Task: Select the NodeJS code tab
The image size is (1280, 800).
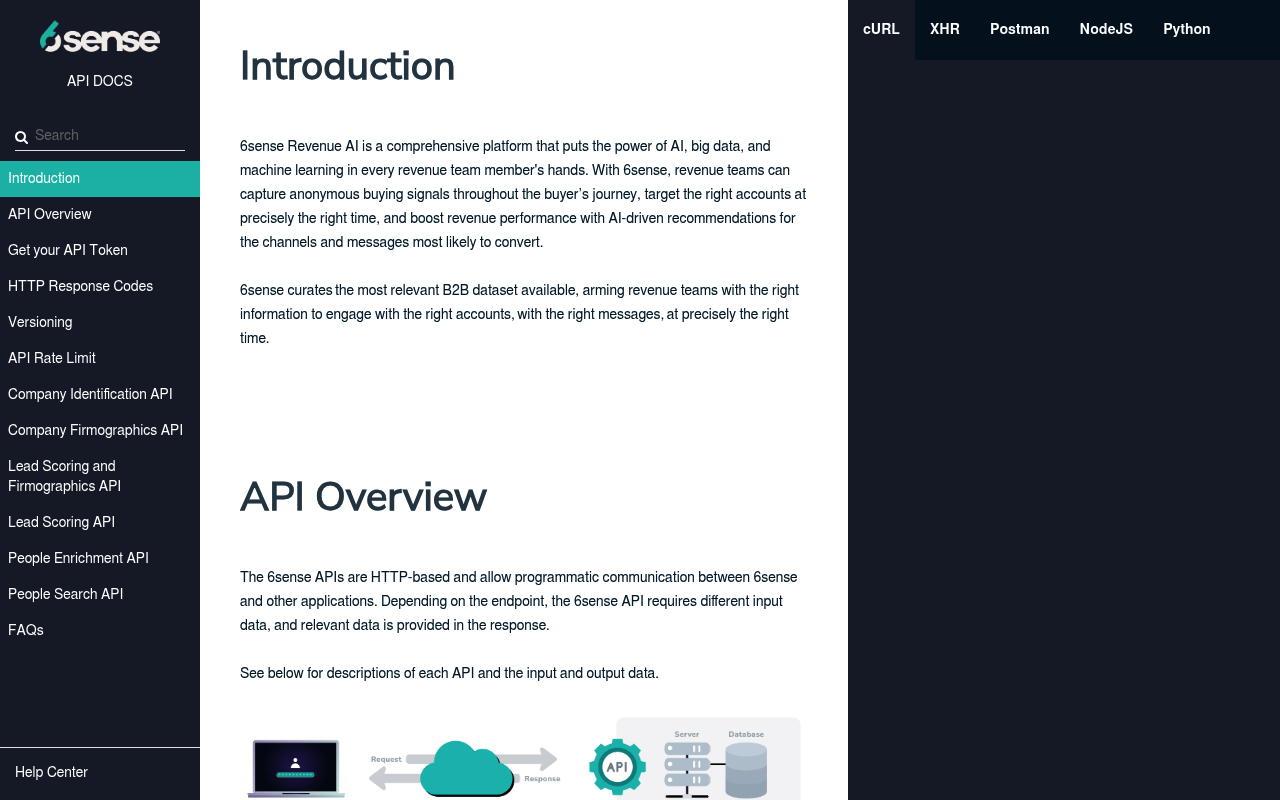Action: coord(1106,30)
